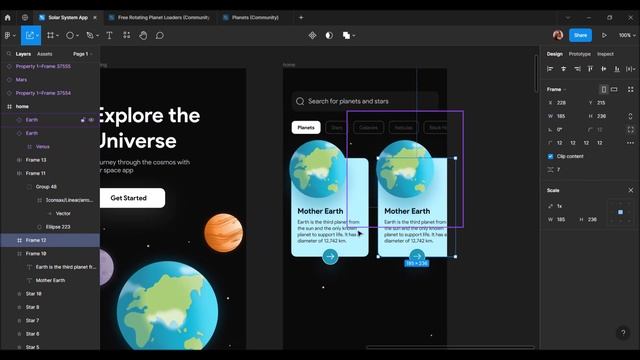Open the Resources components tool

(x=127, y=36)
